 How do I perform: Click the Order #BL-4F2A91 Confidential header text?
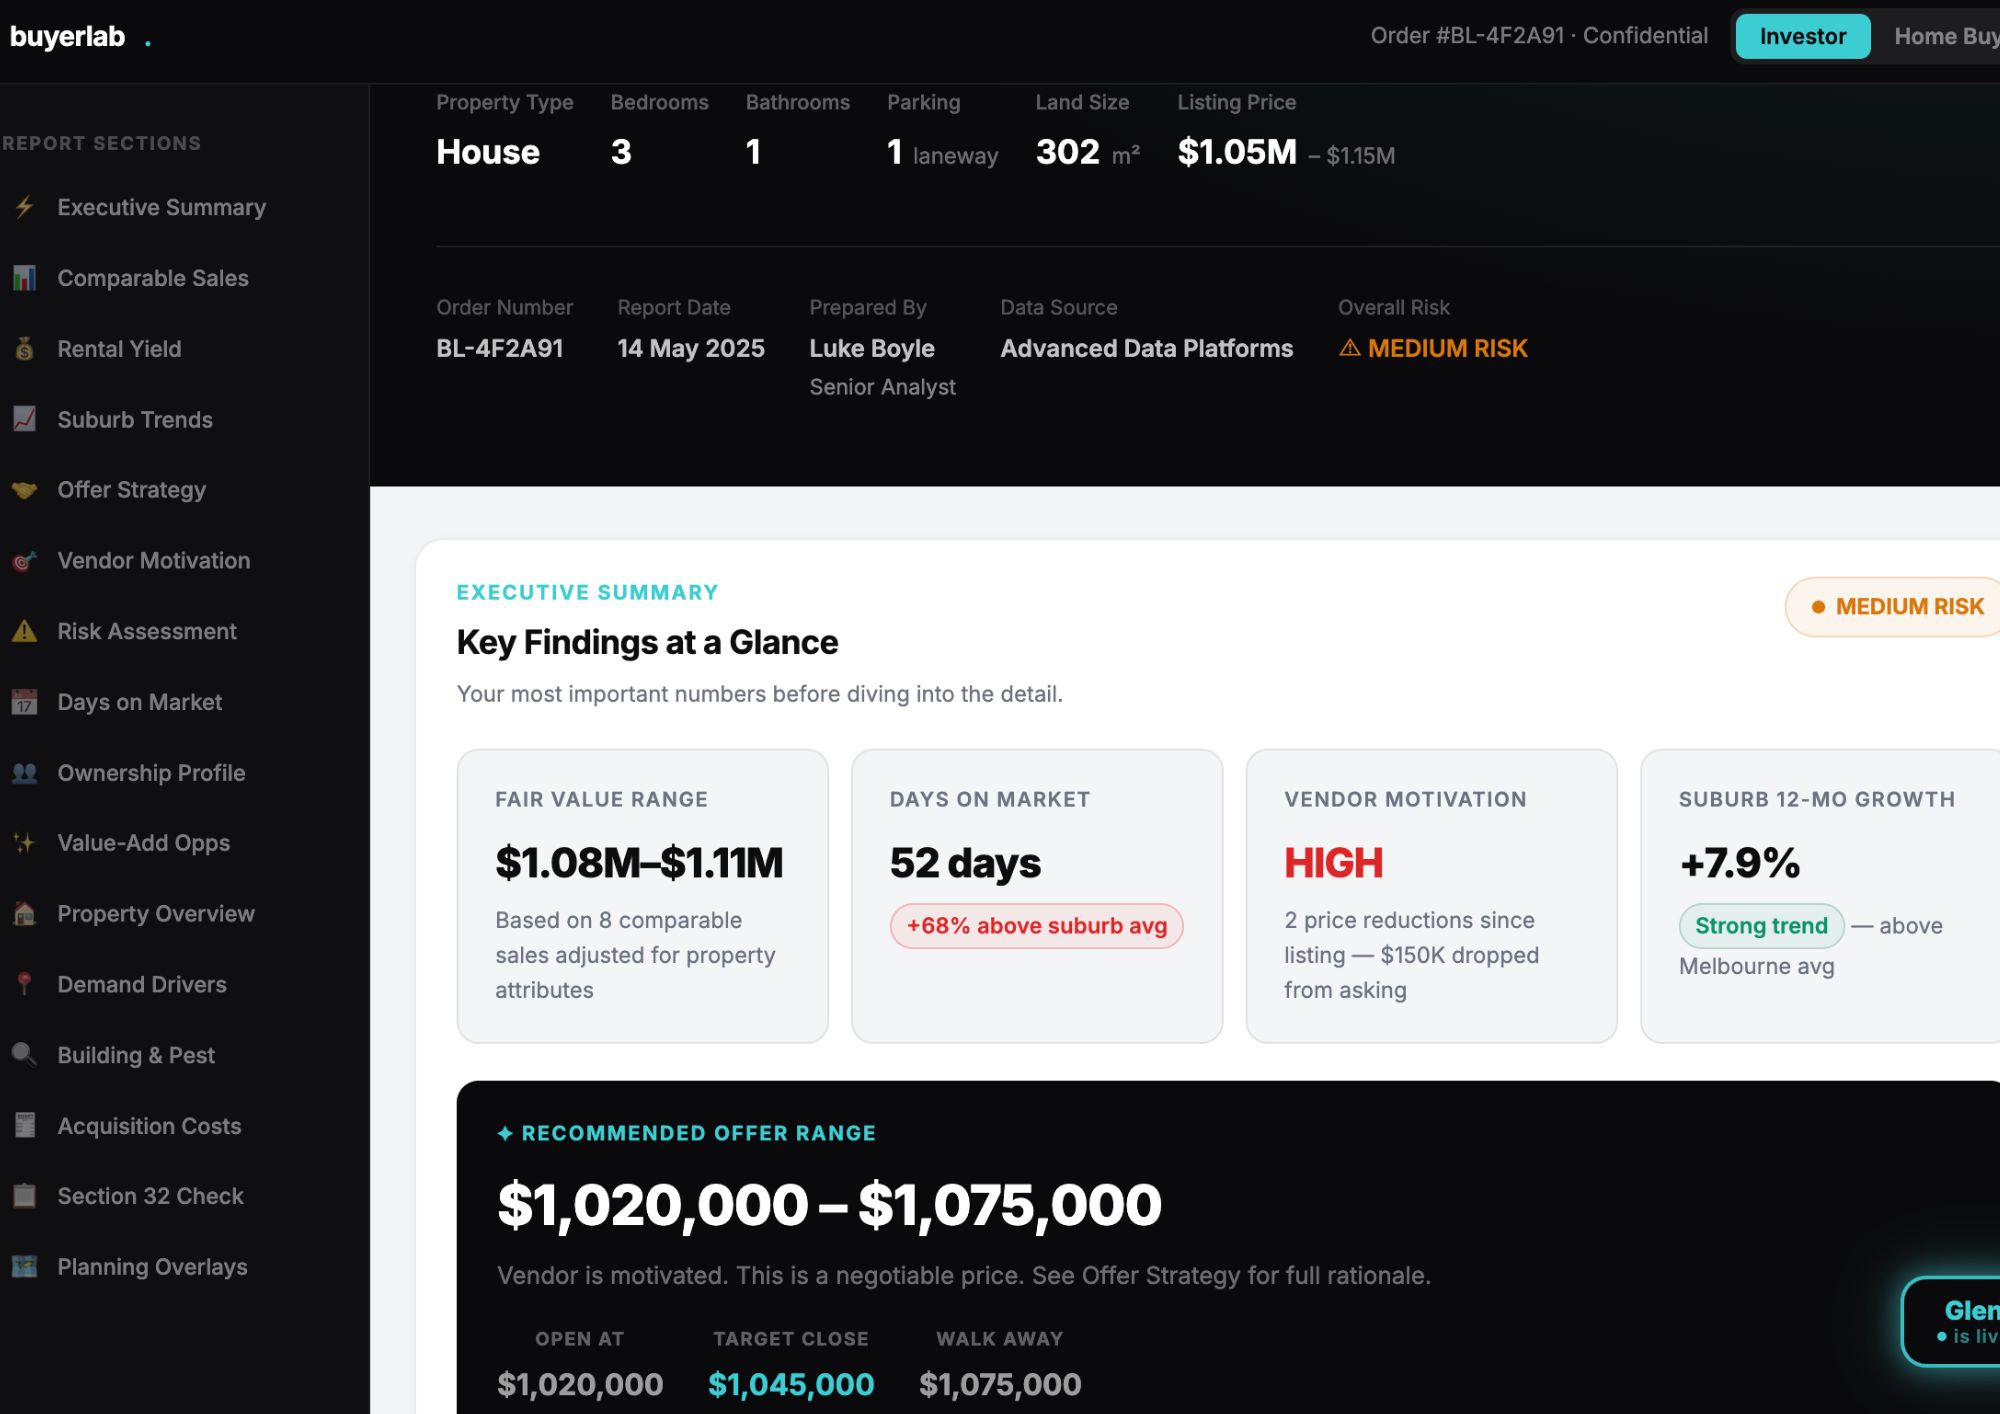click(x=1539, y=36)
